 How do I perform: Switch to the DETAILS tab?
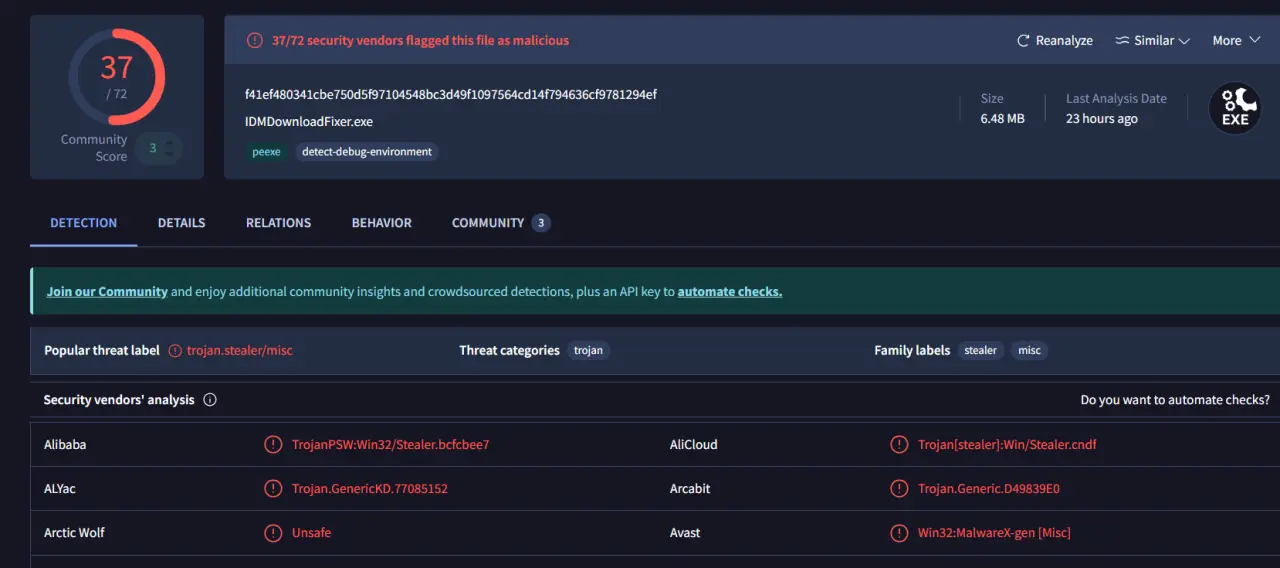click(181, 223)
